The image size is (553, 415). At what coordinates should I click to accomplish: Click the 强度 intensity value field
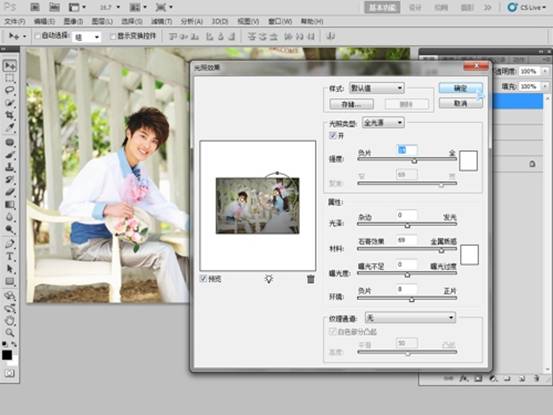point(407,150)
